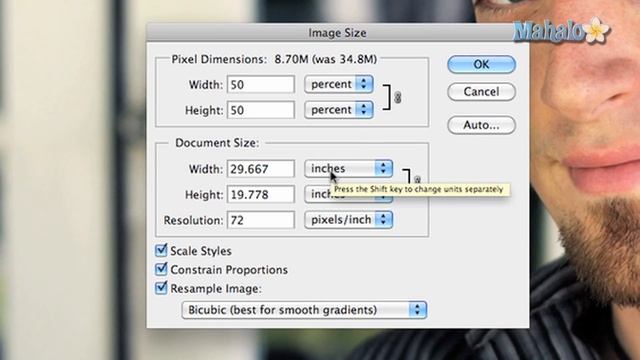Open the Pixel Dimensions Height percent dropdown

click(x=338, y=110)
